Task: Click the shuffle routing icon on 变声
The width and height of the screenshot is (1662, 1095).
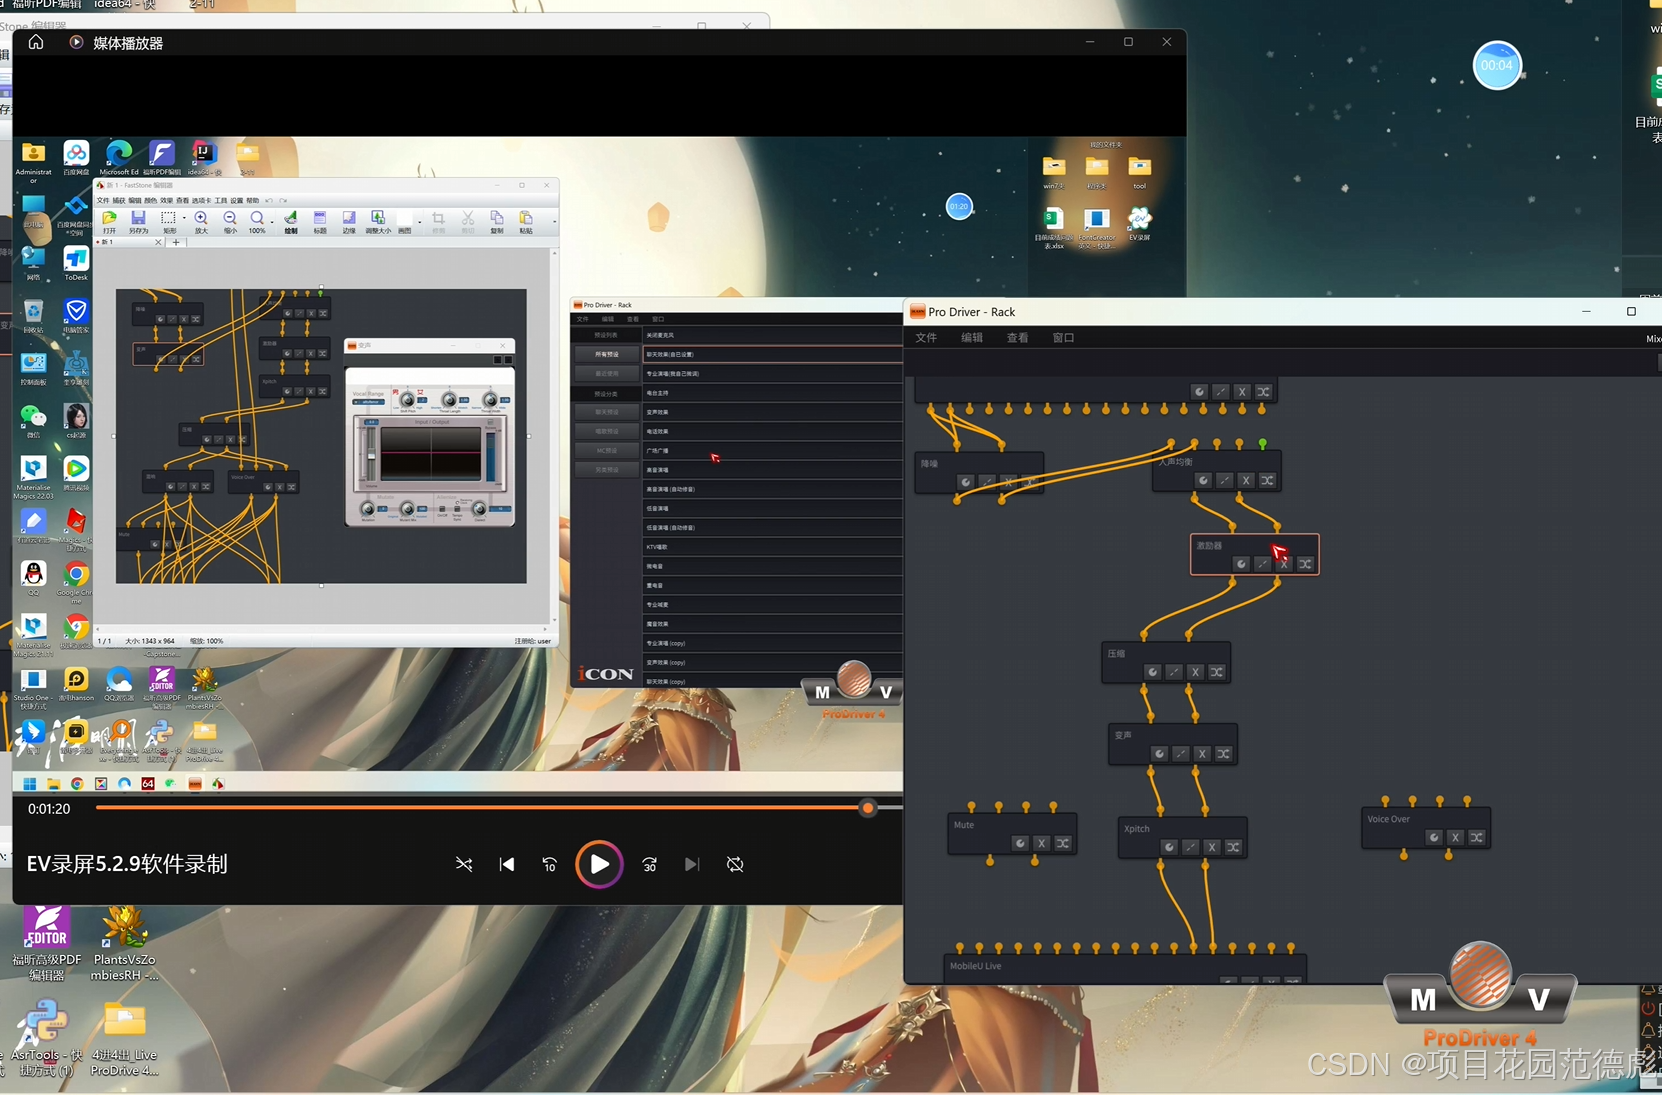Action: 1224,753
